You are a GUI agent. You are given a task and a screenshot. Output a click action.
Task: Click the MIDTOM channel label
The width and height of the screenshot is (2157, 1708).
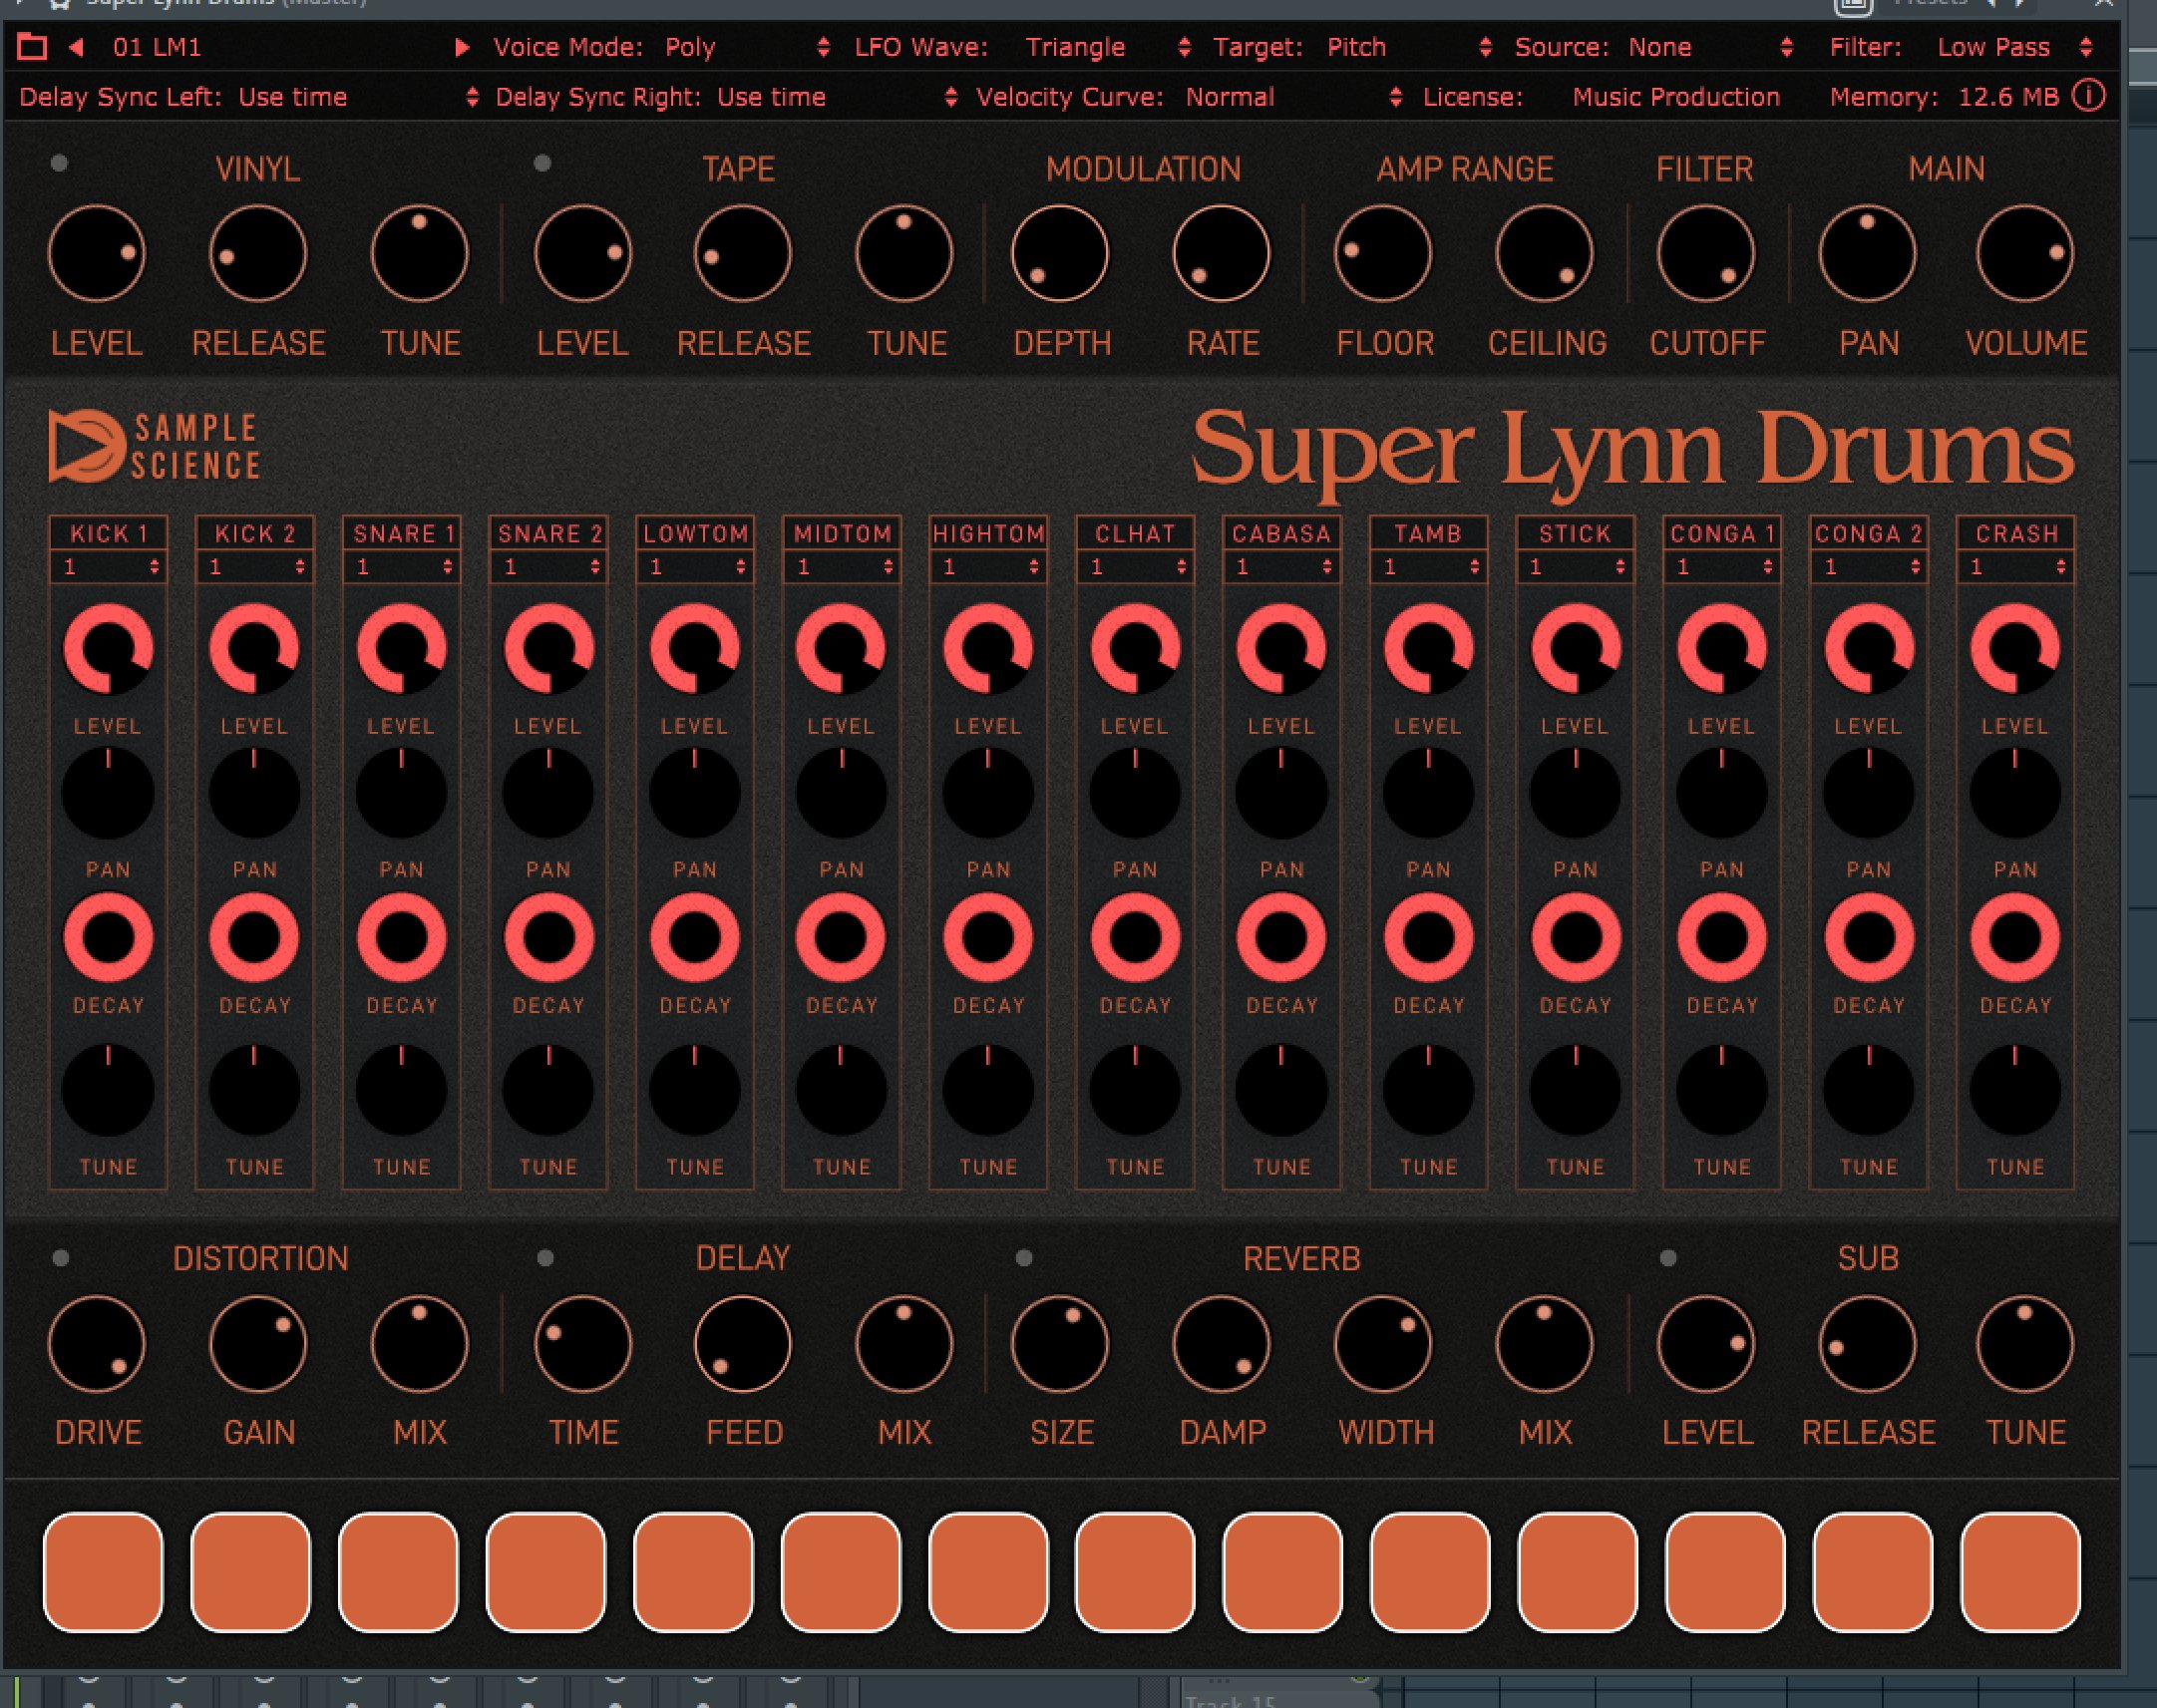(x=842, y=533)
